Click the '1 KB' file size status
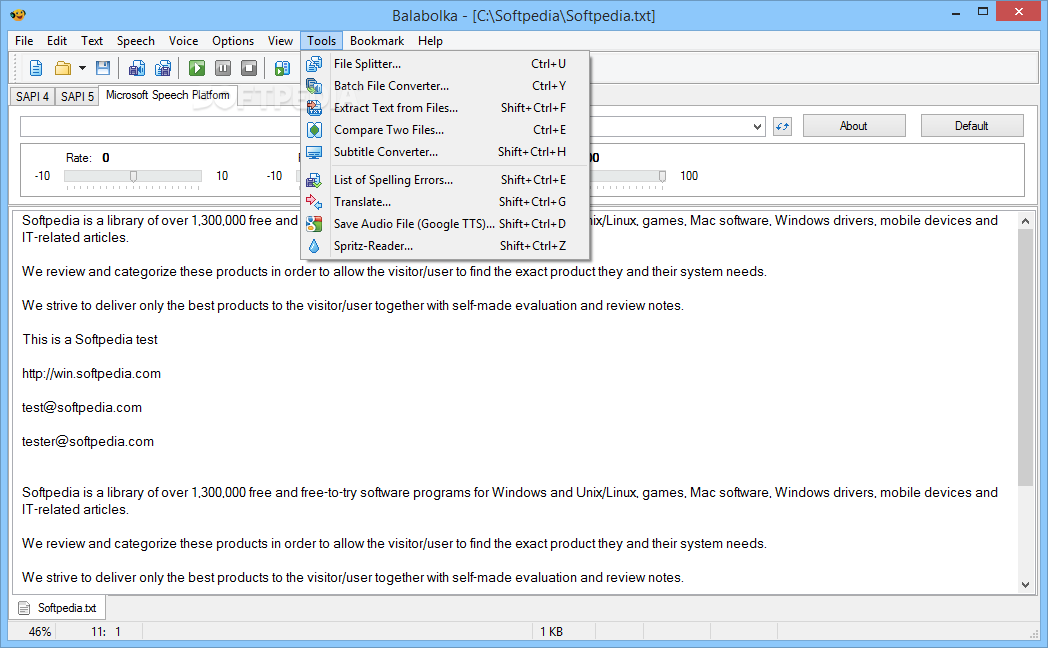The width and height of the screenshot is (1048, 648). (551, 632)
